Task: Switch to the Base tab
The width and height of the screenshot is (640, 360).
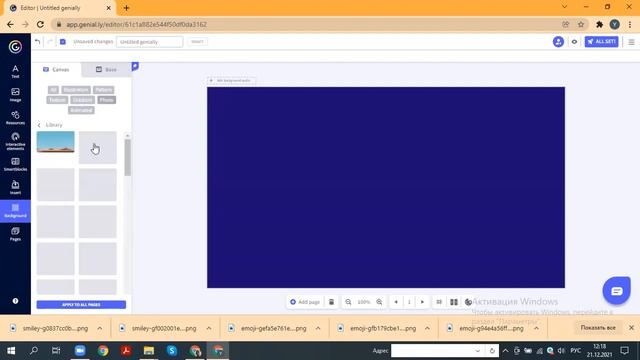Action: (x=106, y=69)
